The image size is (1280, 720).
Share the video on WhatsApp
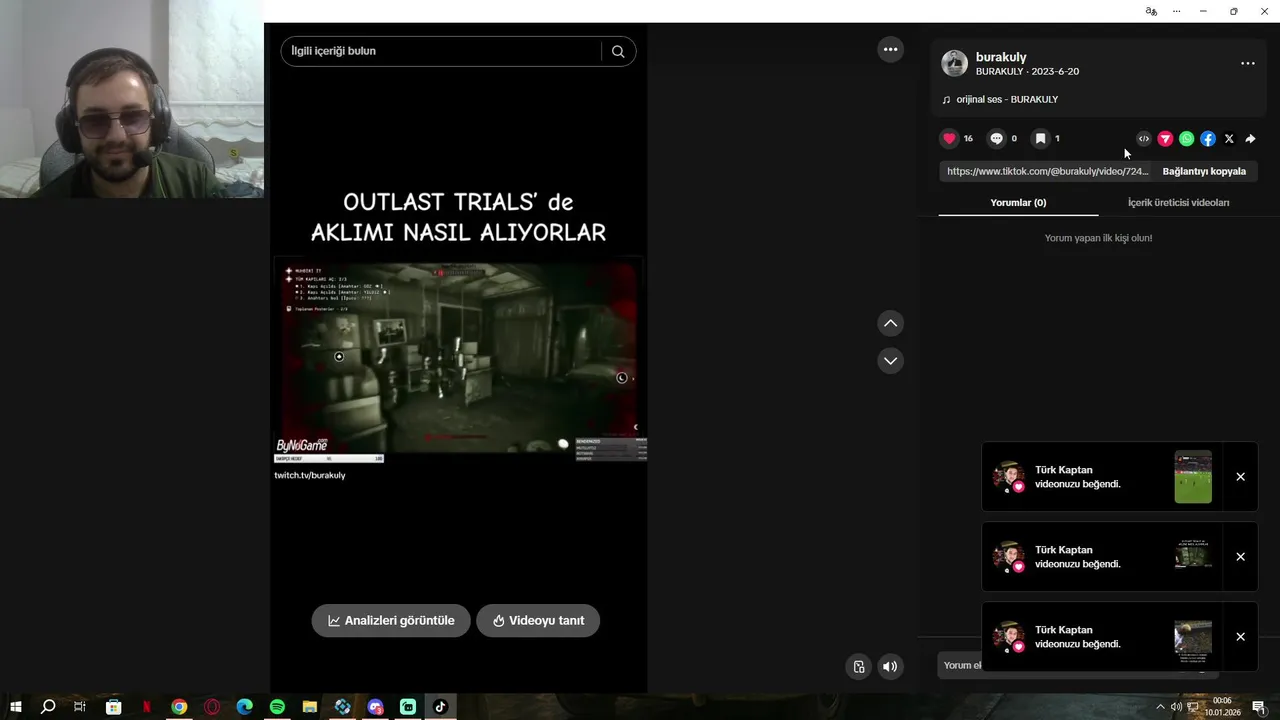point(1186,139)
